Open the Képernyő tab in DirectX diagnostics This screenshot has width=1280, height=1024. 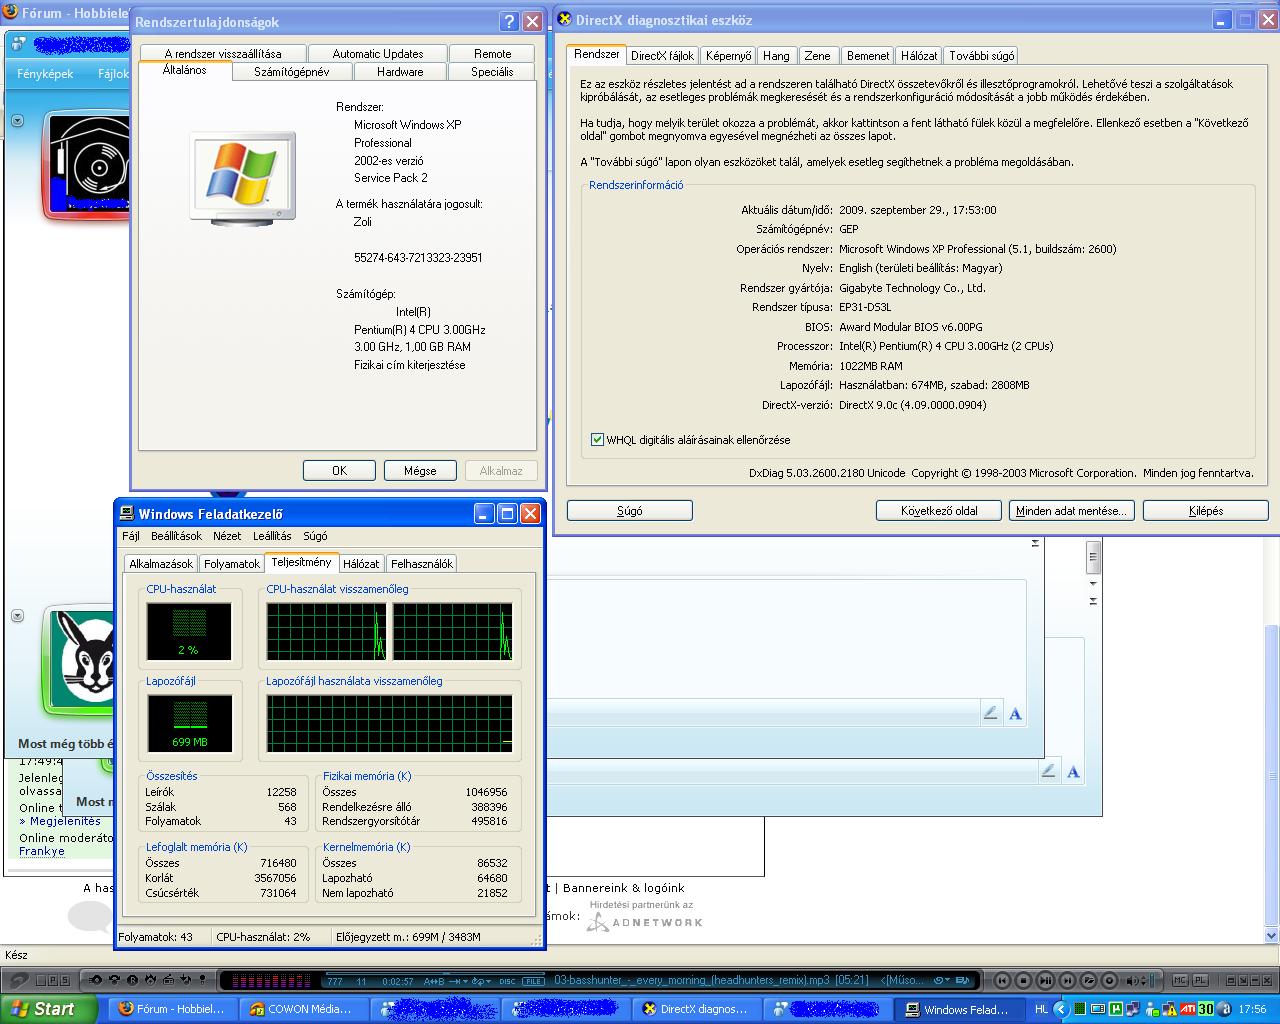[728, 56]
